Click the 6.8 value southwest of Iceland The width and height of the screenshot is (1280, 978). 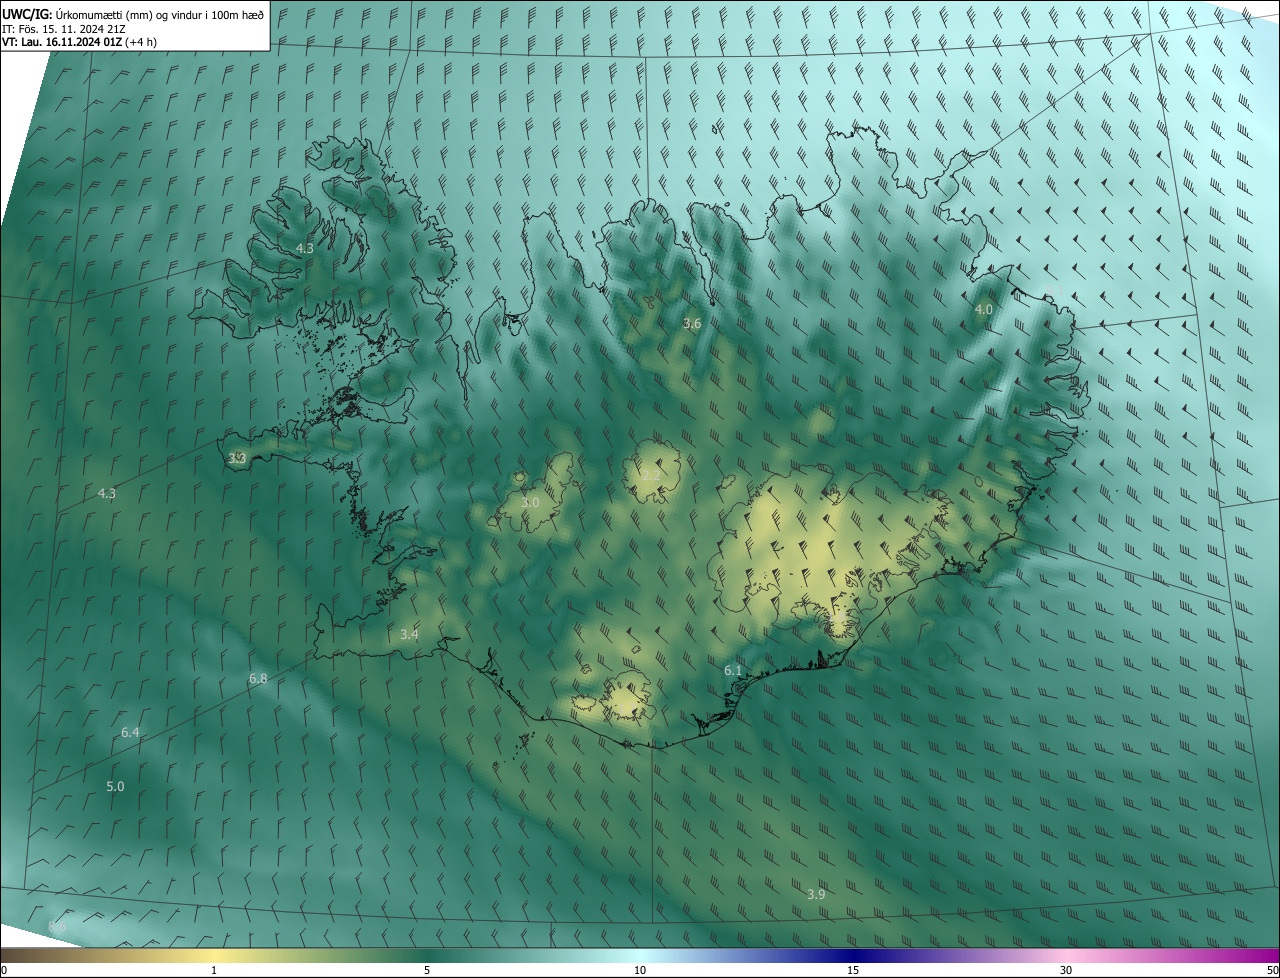258,679
